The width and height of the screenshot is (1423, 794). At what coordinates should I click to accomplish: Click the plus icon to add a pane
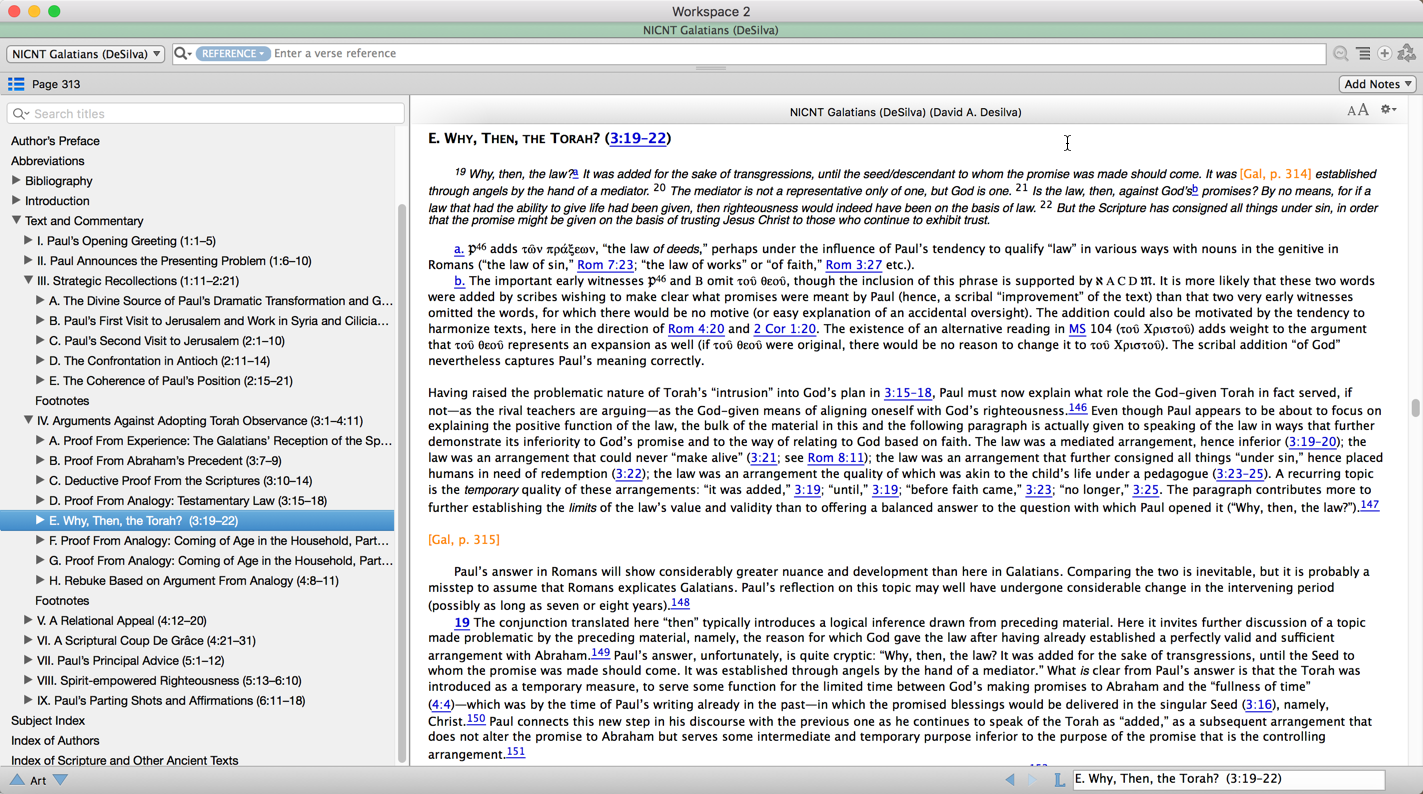1385,53
